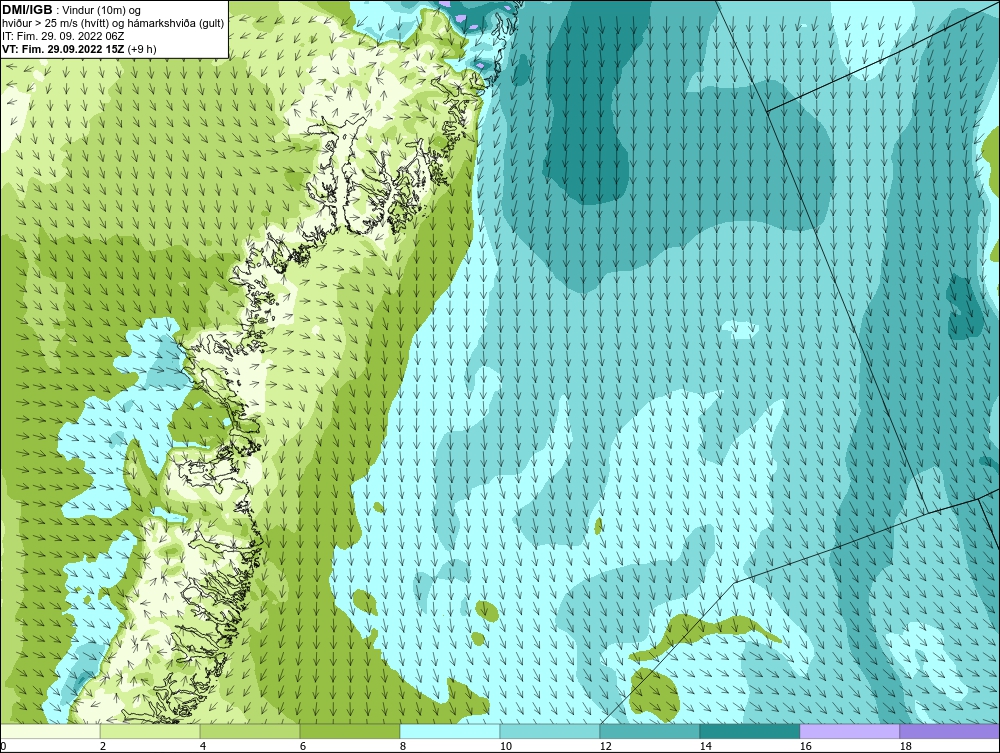Click the 10–12 m/s light teal swatch
The height and width of the screenshot is (753, 1000).
point(550,731)
